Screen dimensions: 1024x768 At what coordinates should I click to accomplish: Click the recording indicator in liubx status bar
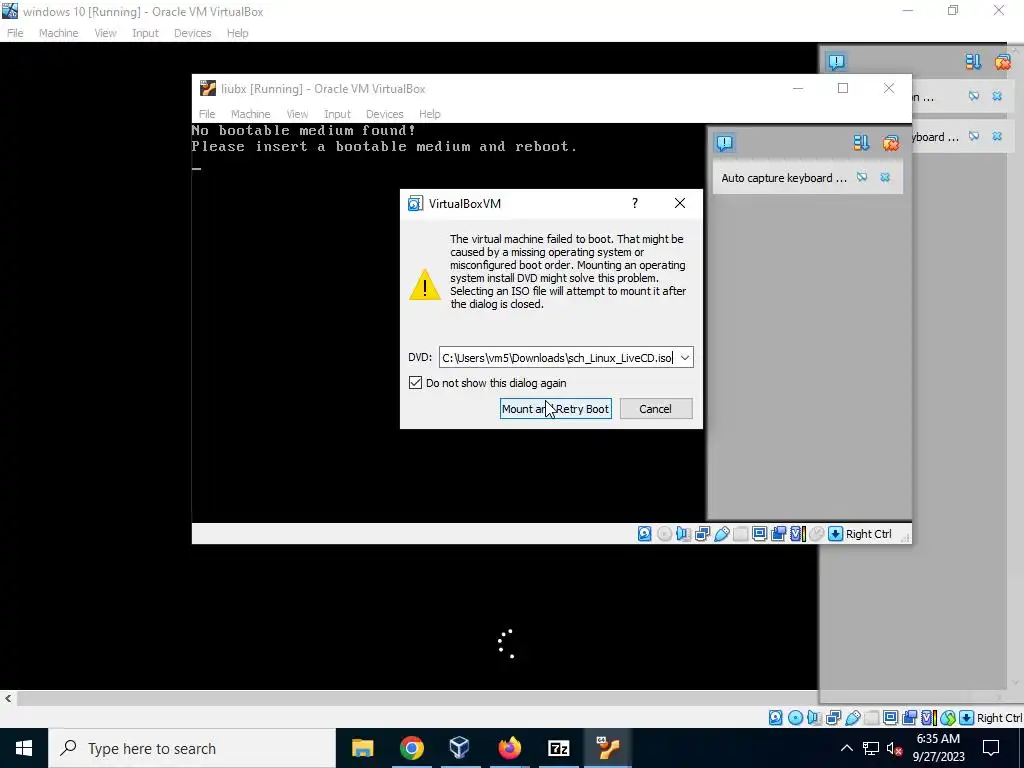[778, 534]
